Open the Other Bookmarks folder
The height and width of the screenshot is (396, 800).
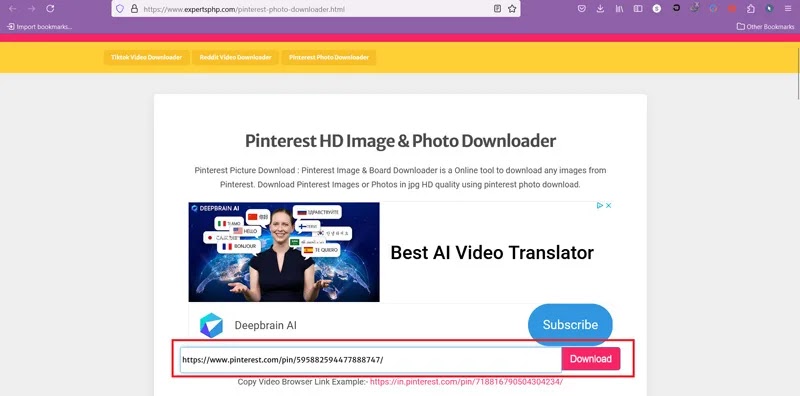[765, 27]
